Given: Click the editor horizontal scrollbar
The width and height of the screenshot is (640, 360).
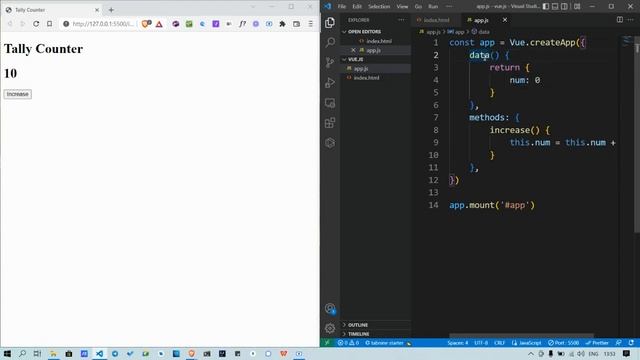Looking at the screenshot, I should pos(521,336).
